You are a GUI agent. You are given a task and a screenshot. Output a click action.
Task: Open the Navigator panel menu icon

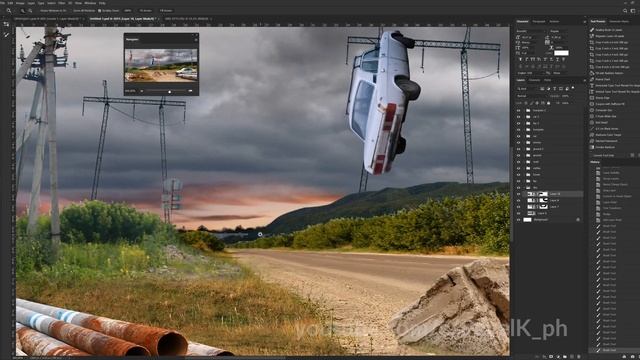(196, 40)
